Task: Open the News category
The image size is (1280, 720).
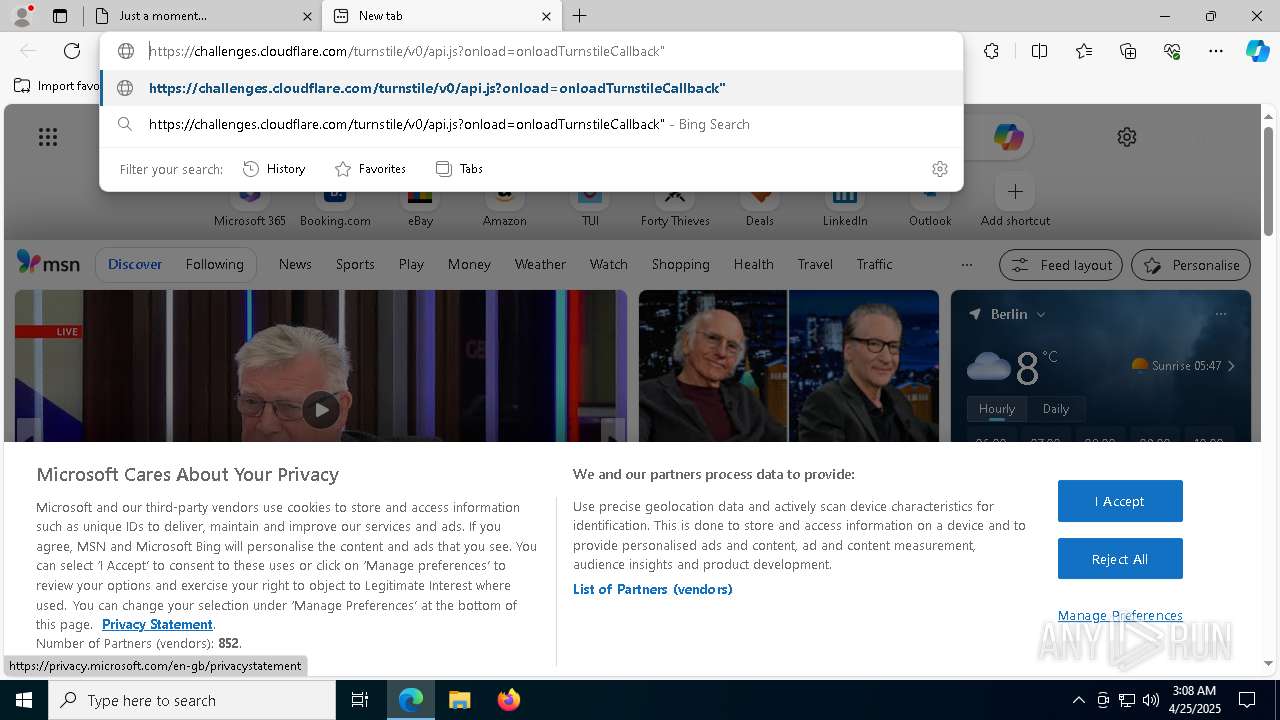Action: 295,264
